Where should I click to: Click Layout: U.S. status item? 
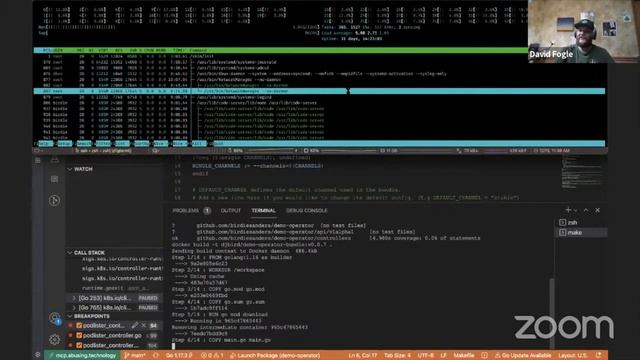(x=572, y=356)
